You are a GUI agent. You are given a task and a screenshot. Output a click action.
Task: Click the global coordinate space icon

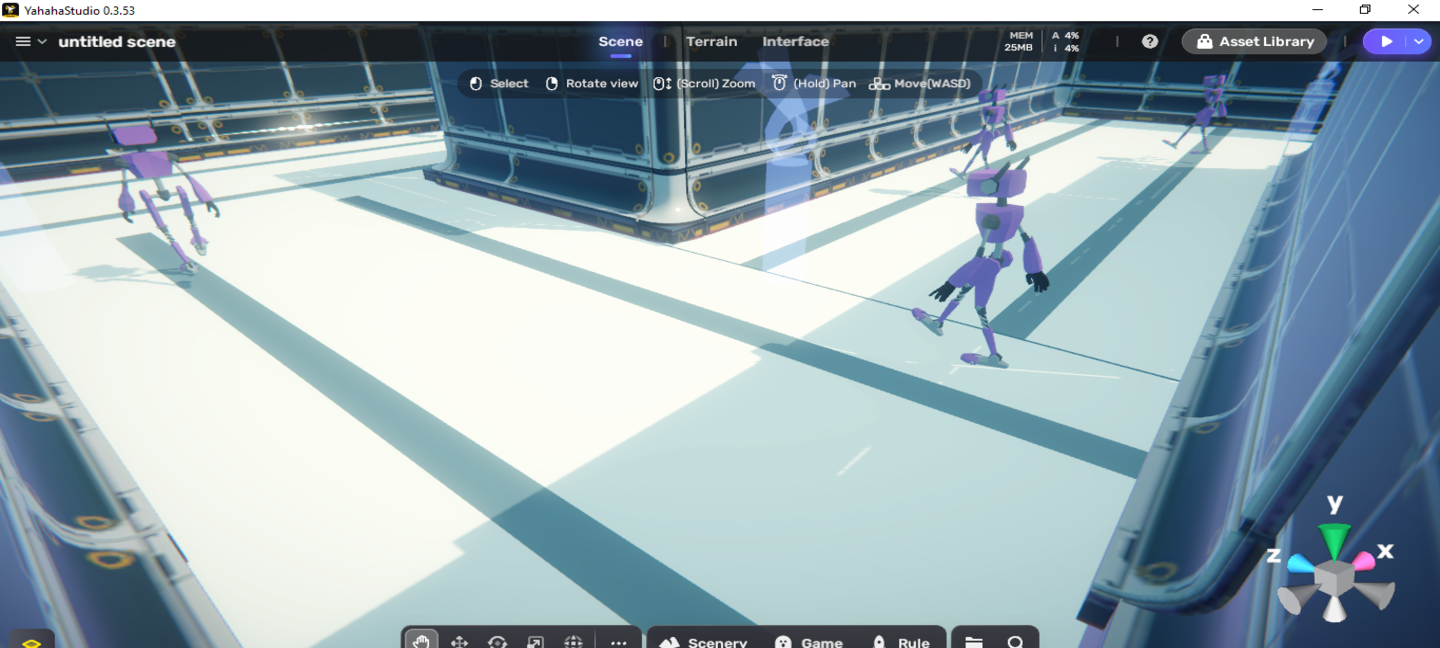[x=574, y=643]
